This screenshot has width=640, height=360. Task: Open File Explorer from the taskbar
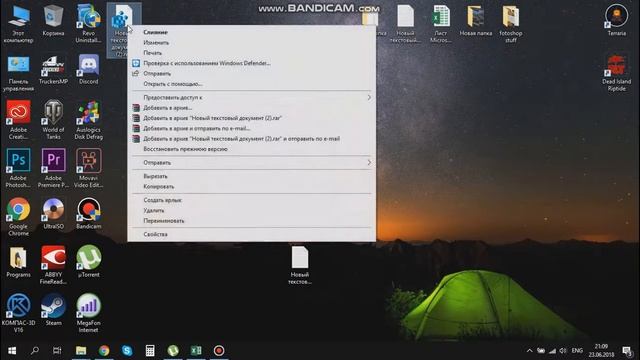[x=81, y=351]
